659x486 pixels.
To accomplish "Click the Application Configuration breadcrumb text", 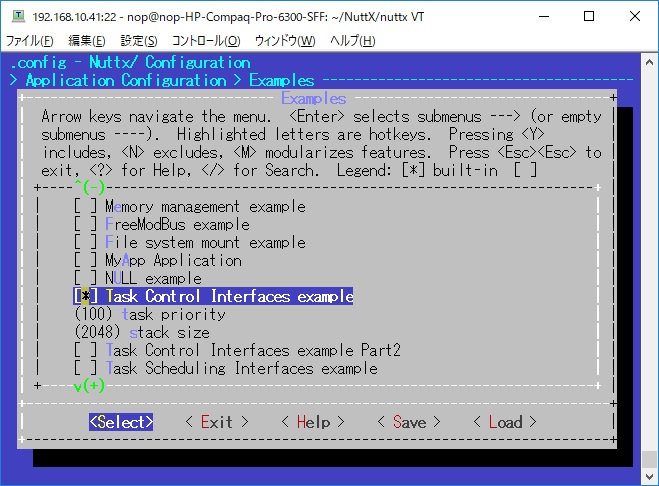I will (126, 80).
